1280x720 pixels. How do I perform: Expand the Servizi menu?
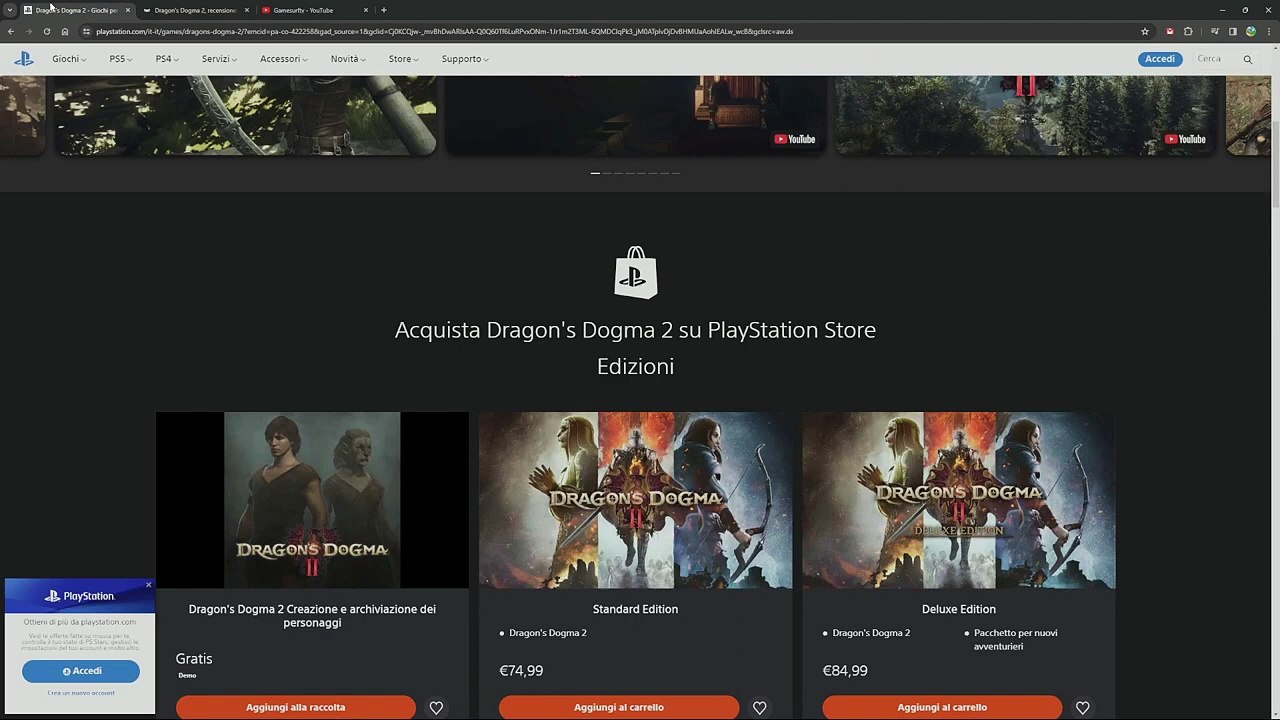pyautogui.click(x=219, y=59)
